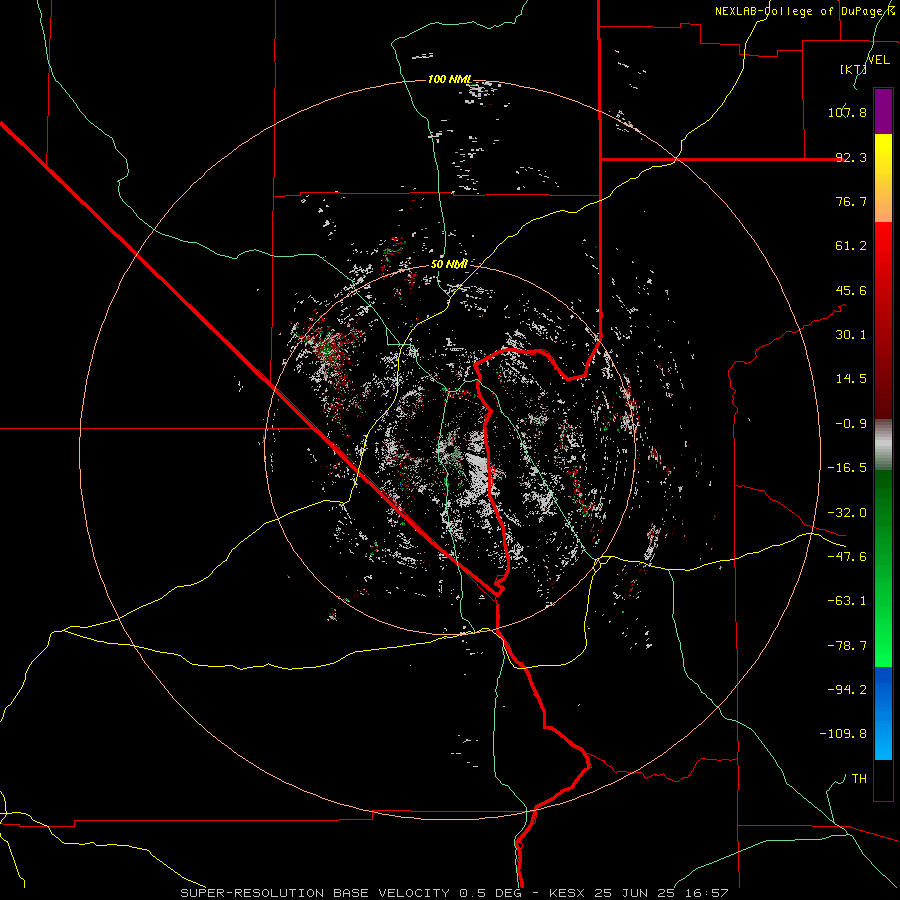The height and width of the screenshot is (900, 900).
Task: Click the TH threshold label
Action: coord(859,779)
